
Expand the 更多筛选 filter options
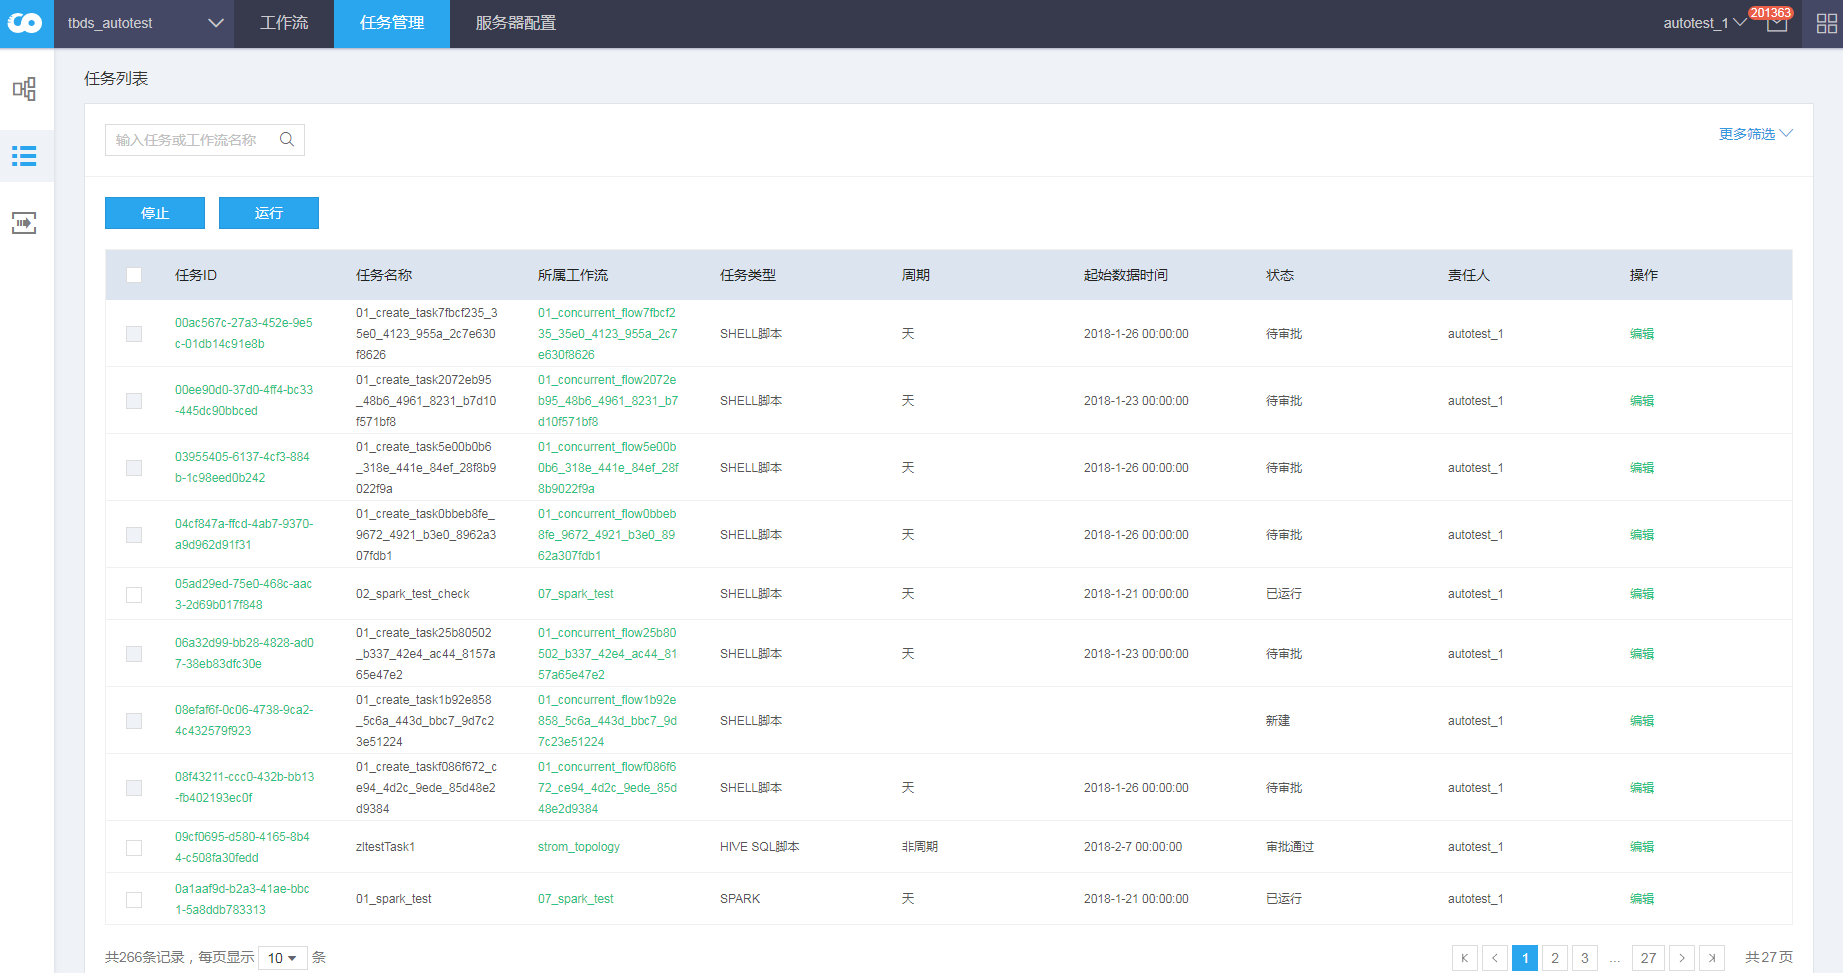click(x=1756, y=134)
